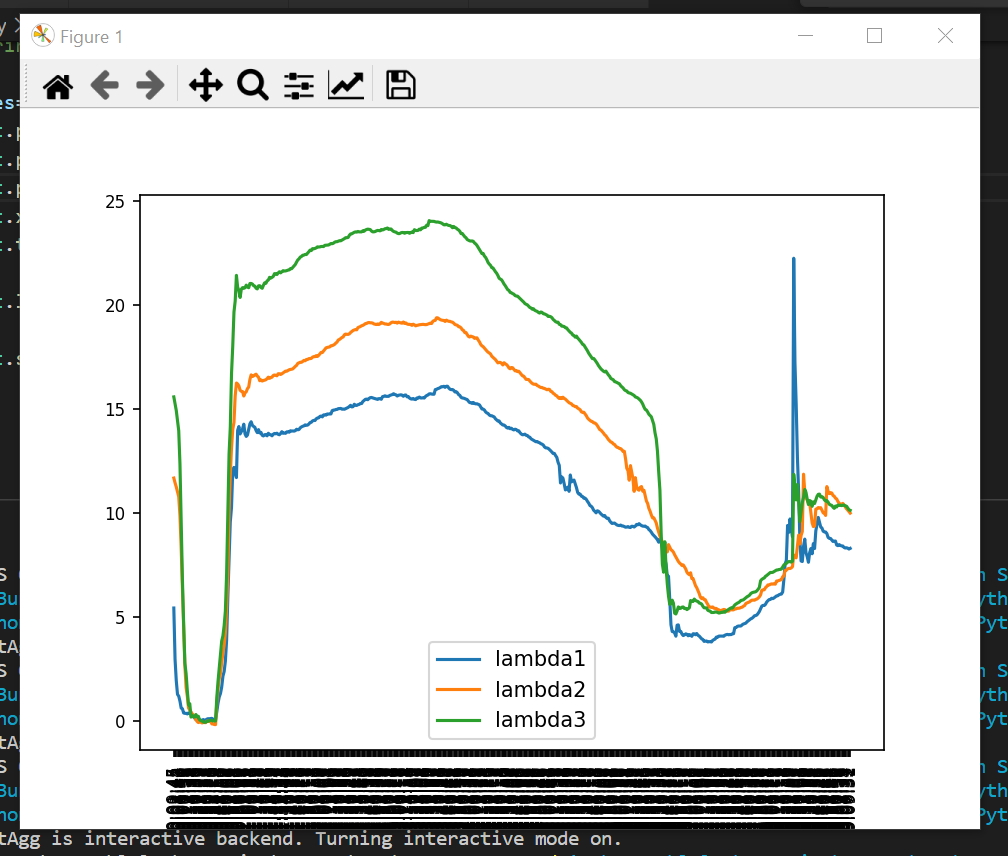1008x856 pixels.
Task: Go back to the previous plot view
Action: (104, 86)
